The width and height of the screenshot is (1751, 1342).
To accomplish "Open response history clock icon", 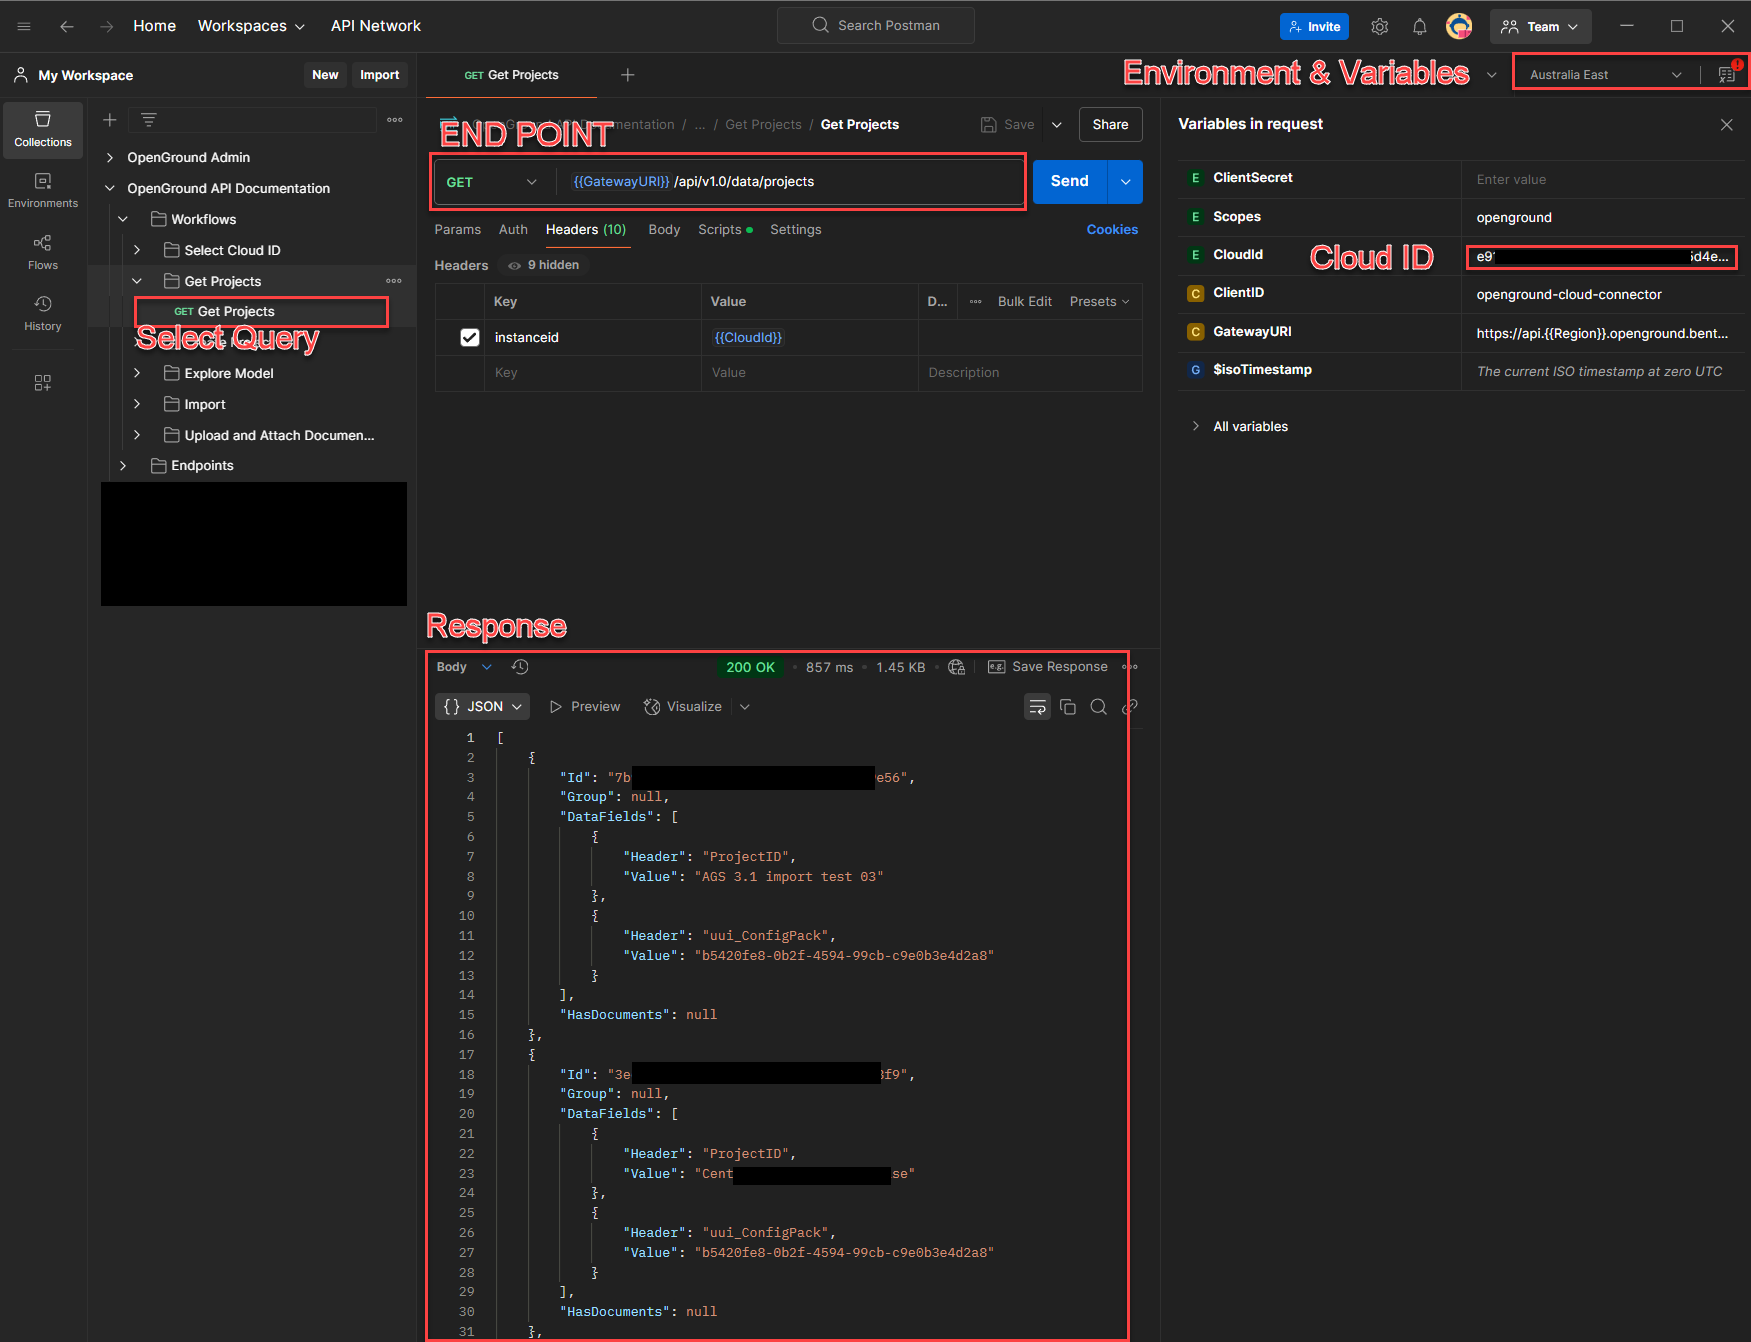I will (x=520, y=667).
